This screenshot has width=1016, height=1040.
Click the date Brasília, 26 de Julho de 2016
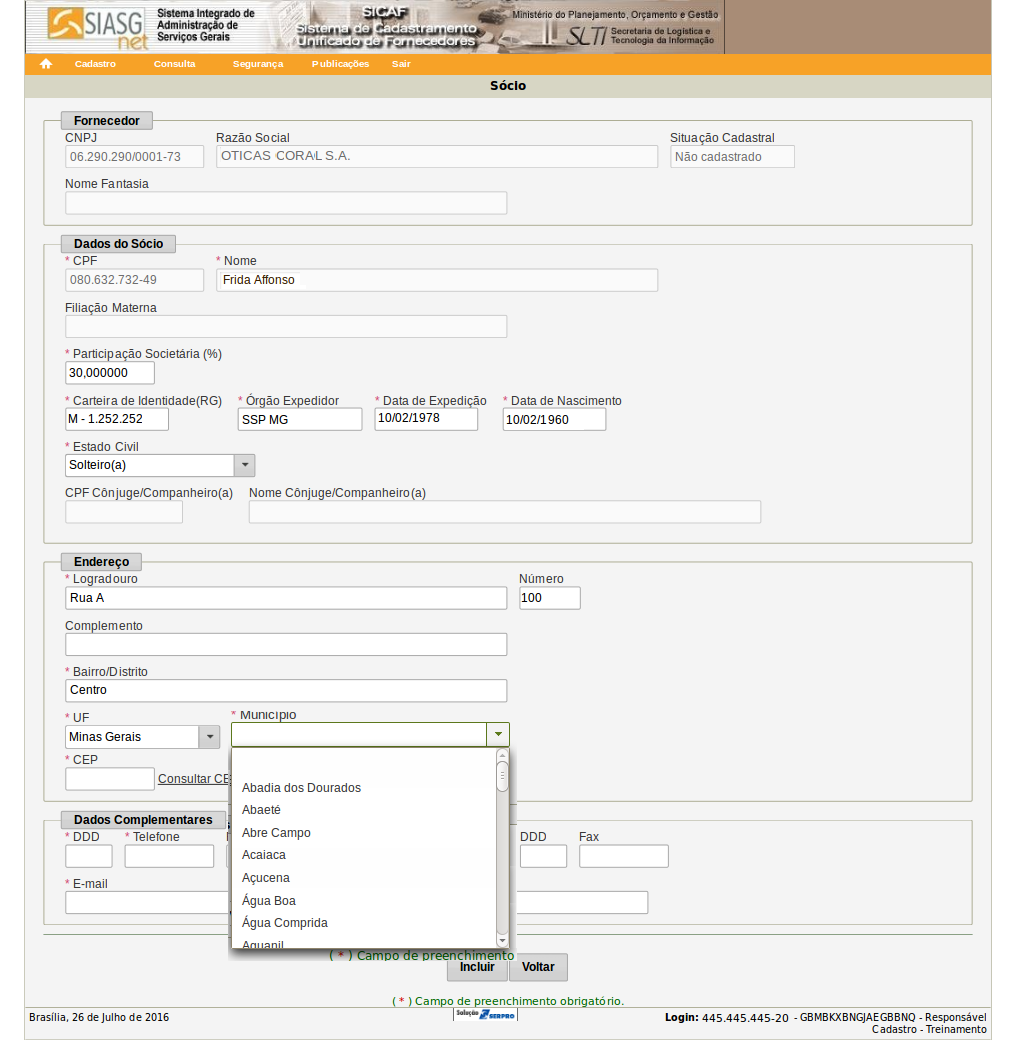[99, 1017]
